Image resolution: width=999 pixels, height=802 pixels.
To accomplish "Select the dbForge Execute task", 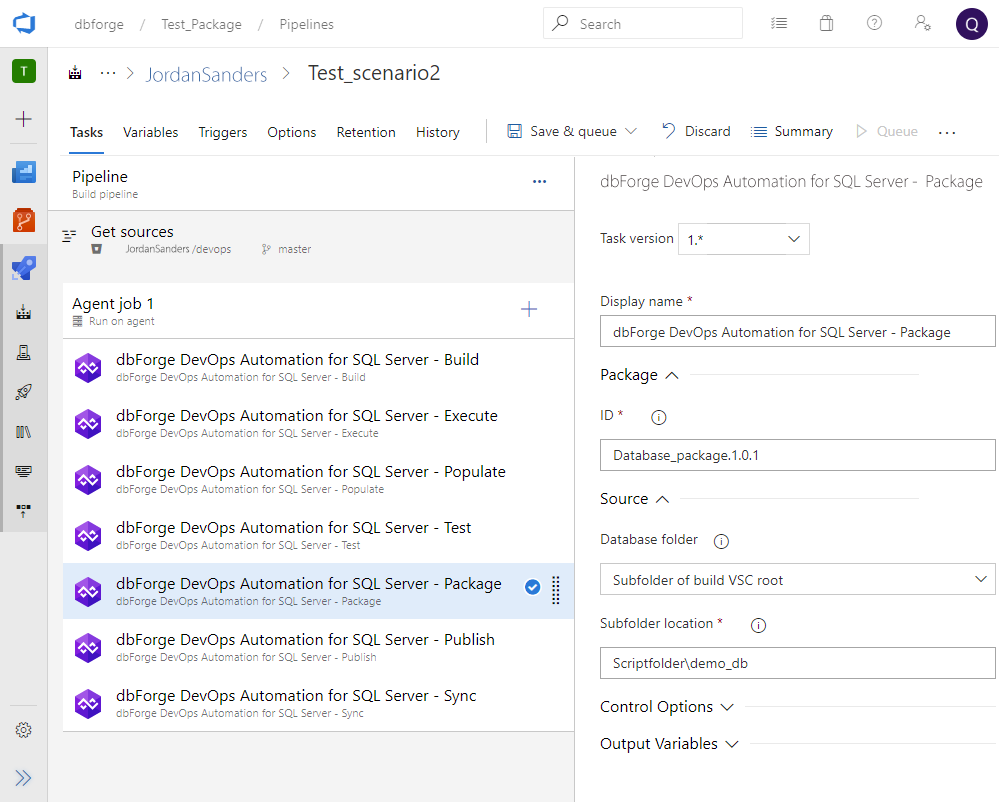I will (318, 423).
